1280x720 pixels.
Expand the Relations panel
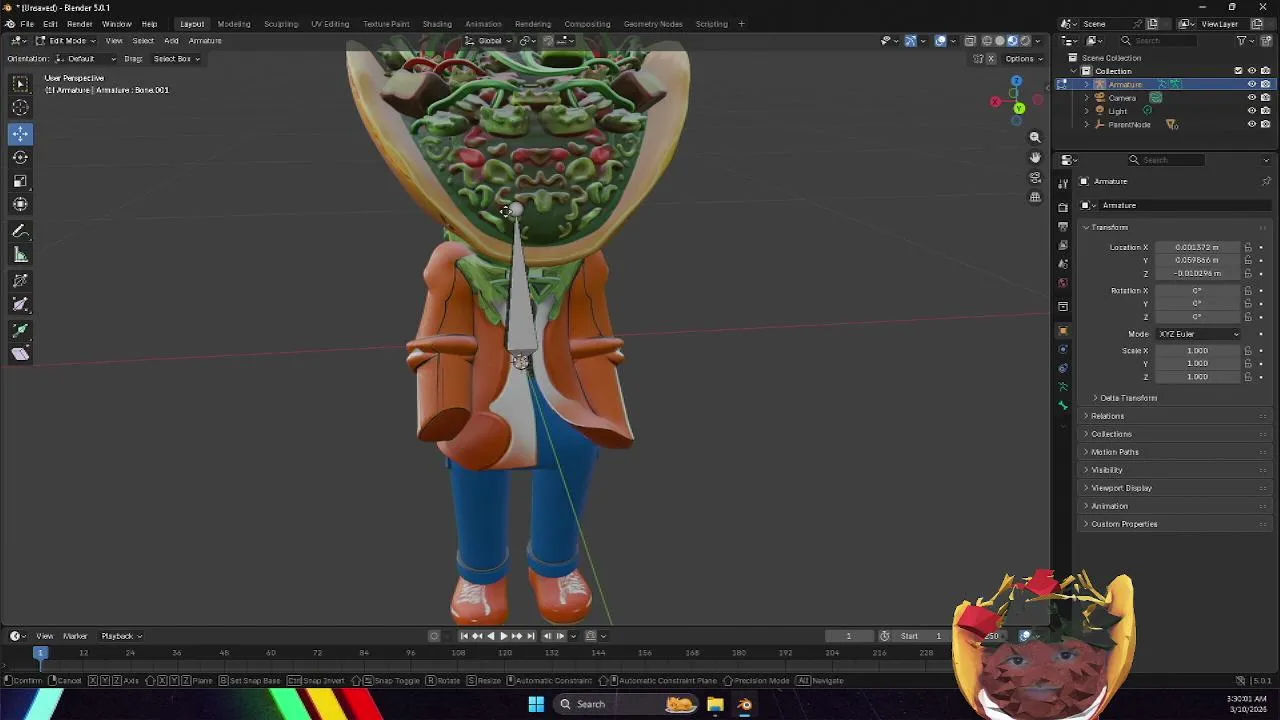pos(1107,416)
